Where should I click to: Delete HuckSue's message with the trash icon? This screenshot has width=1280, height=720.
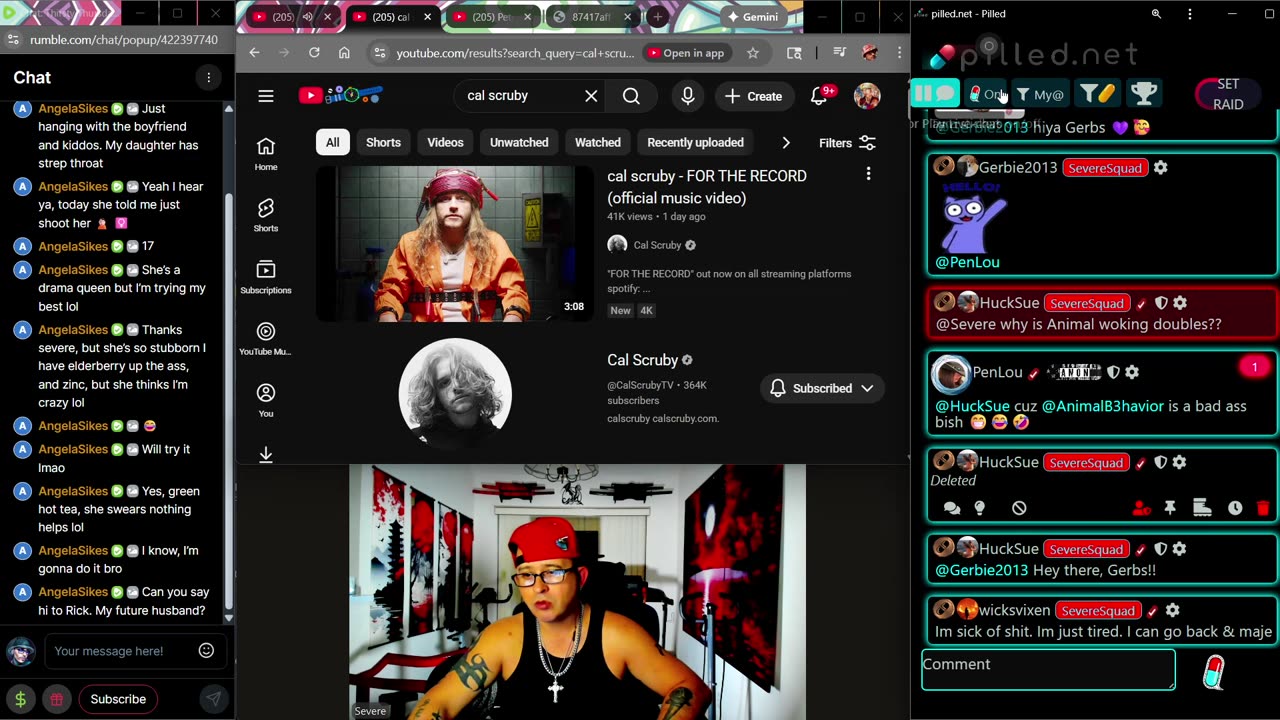1262,508
